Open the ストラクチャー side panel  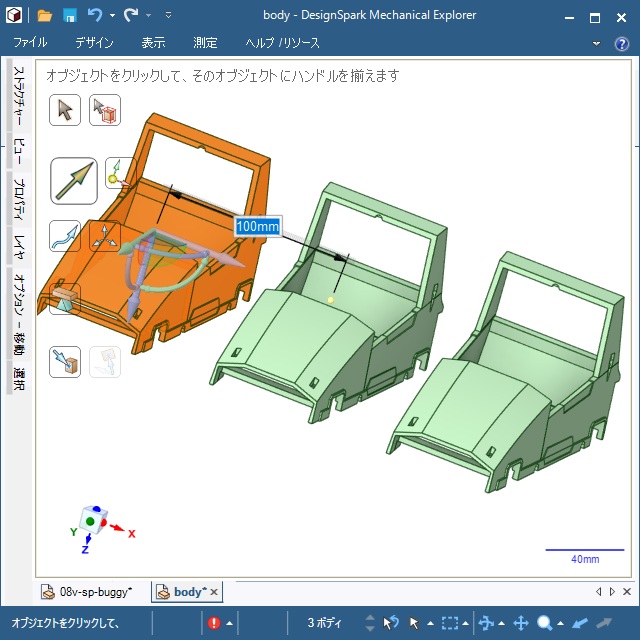pos(19,97)
